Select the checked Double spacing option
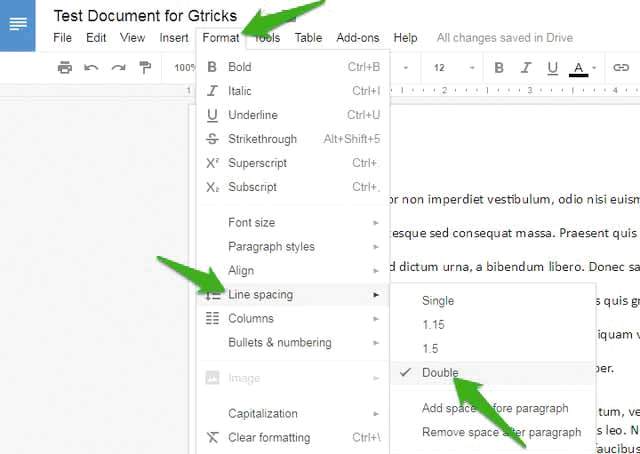This screenshot has width=640, height=454. (x=440, y=373)
